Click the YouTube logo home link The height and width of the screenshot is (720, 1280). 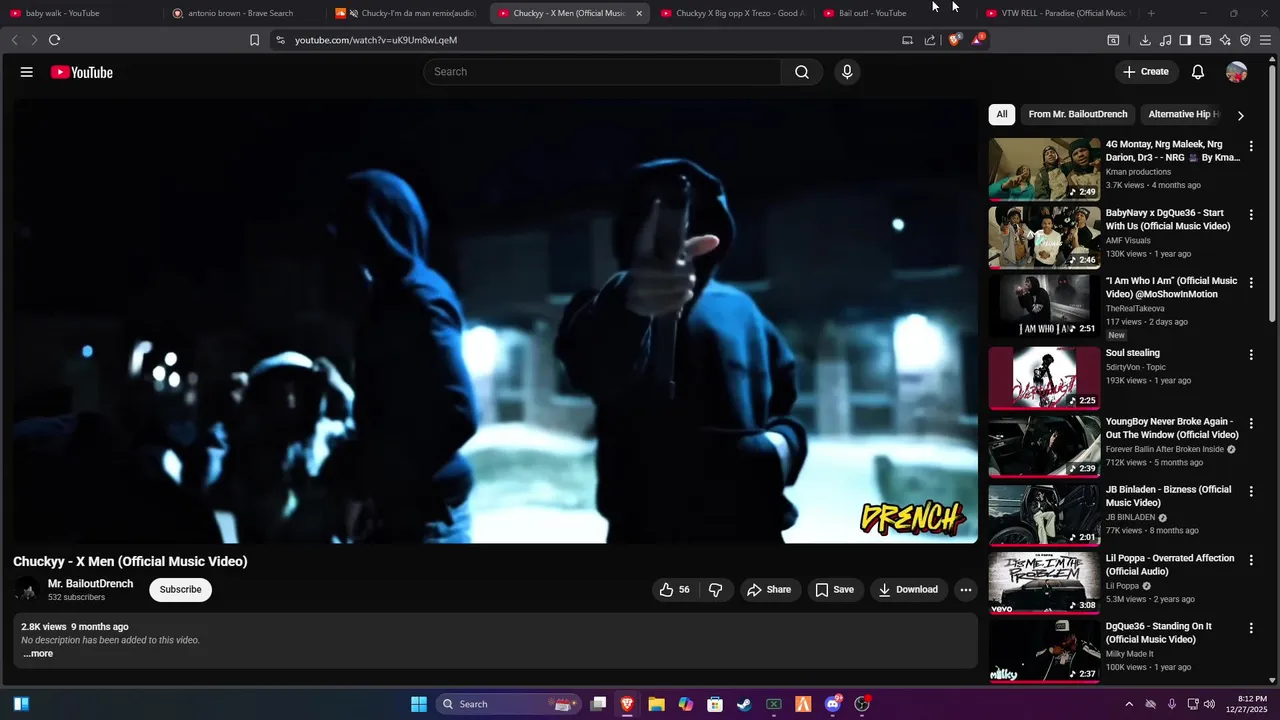pos(82,72)
